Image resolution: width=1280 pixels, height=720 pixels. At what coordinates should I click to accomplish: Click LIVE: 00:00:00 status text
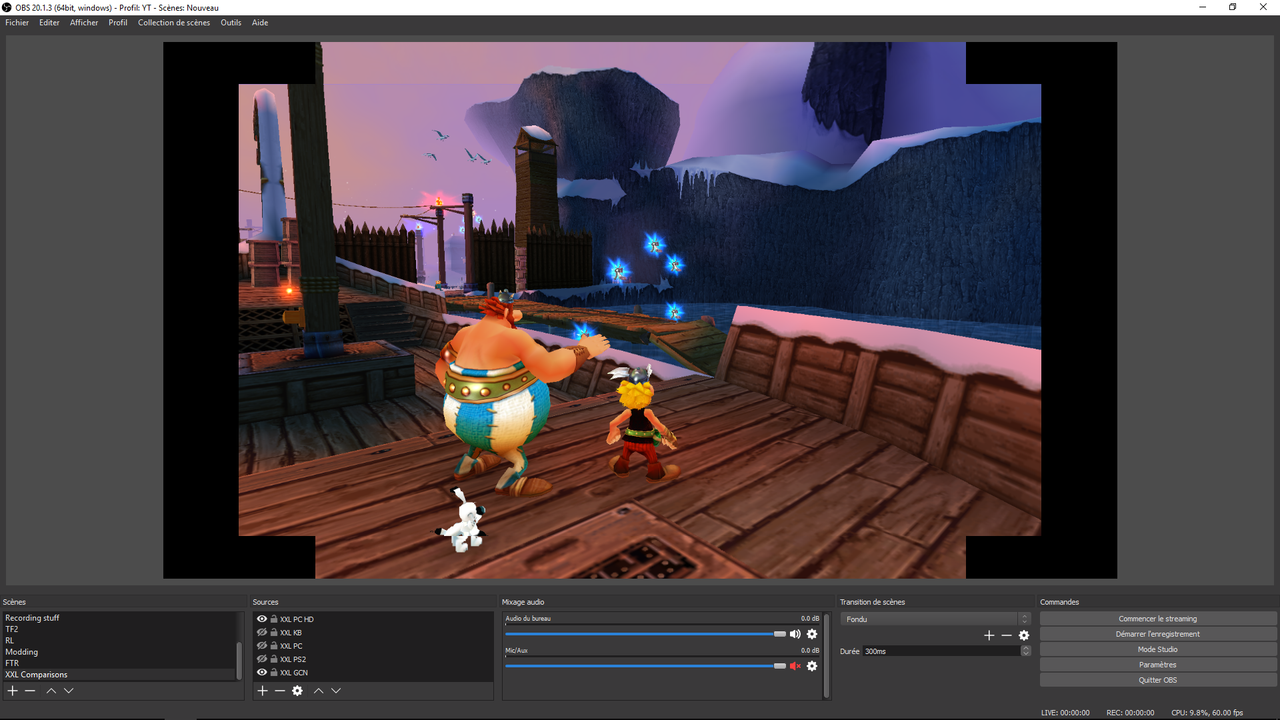point(1065,712)
